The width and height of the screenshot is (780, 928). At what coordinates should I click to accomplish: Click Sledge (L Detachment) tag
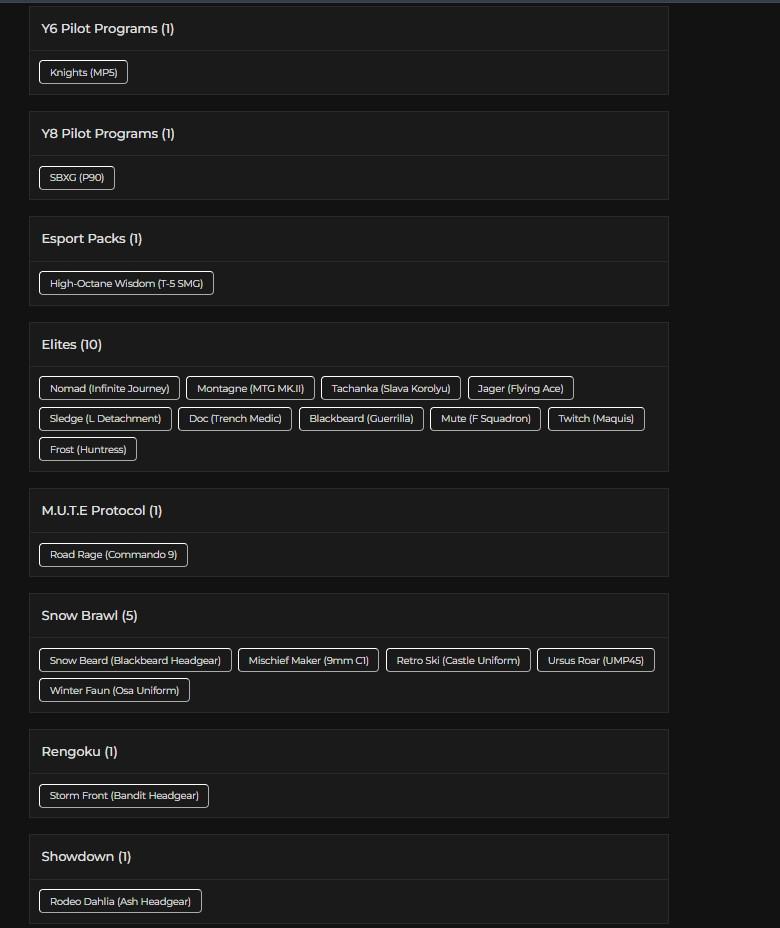105,419
